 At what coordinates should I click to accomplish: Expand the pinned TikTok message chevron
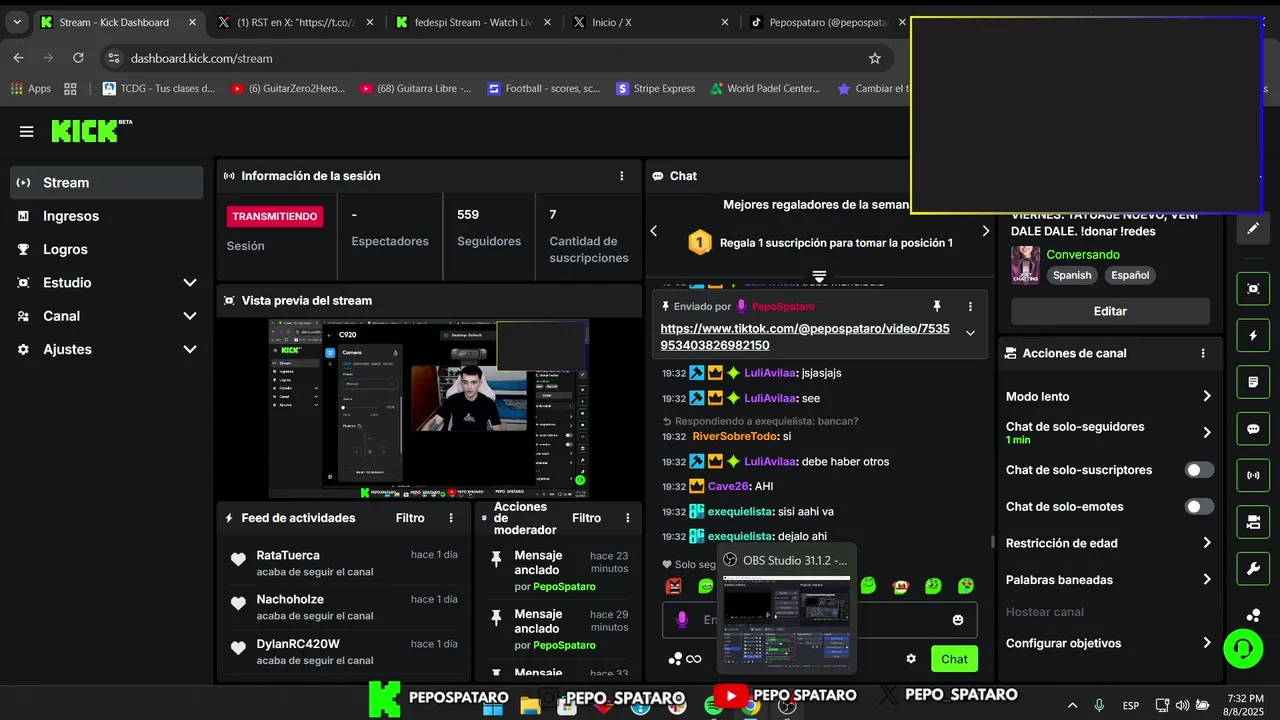(x=970, y=333)
